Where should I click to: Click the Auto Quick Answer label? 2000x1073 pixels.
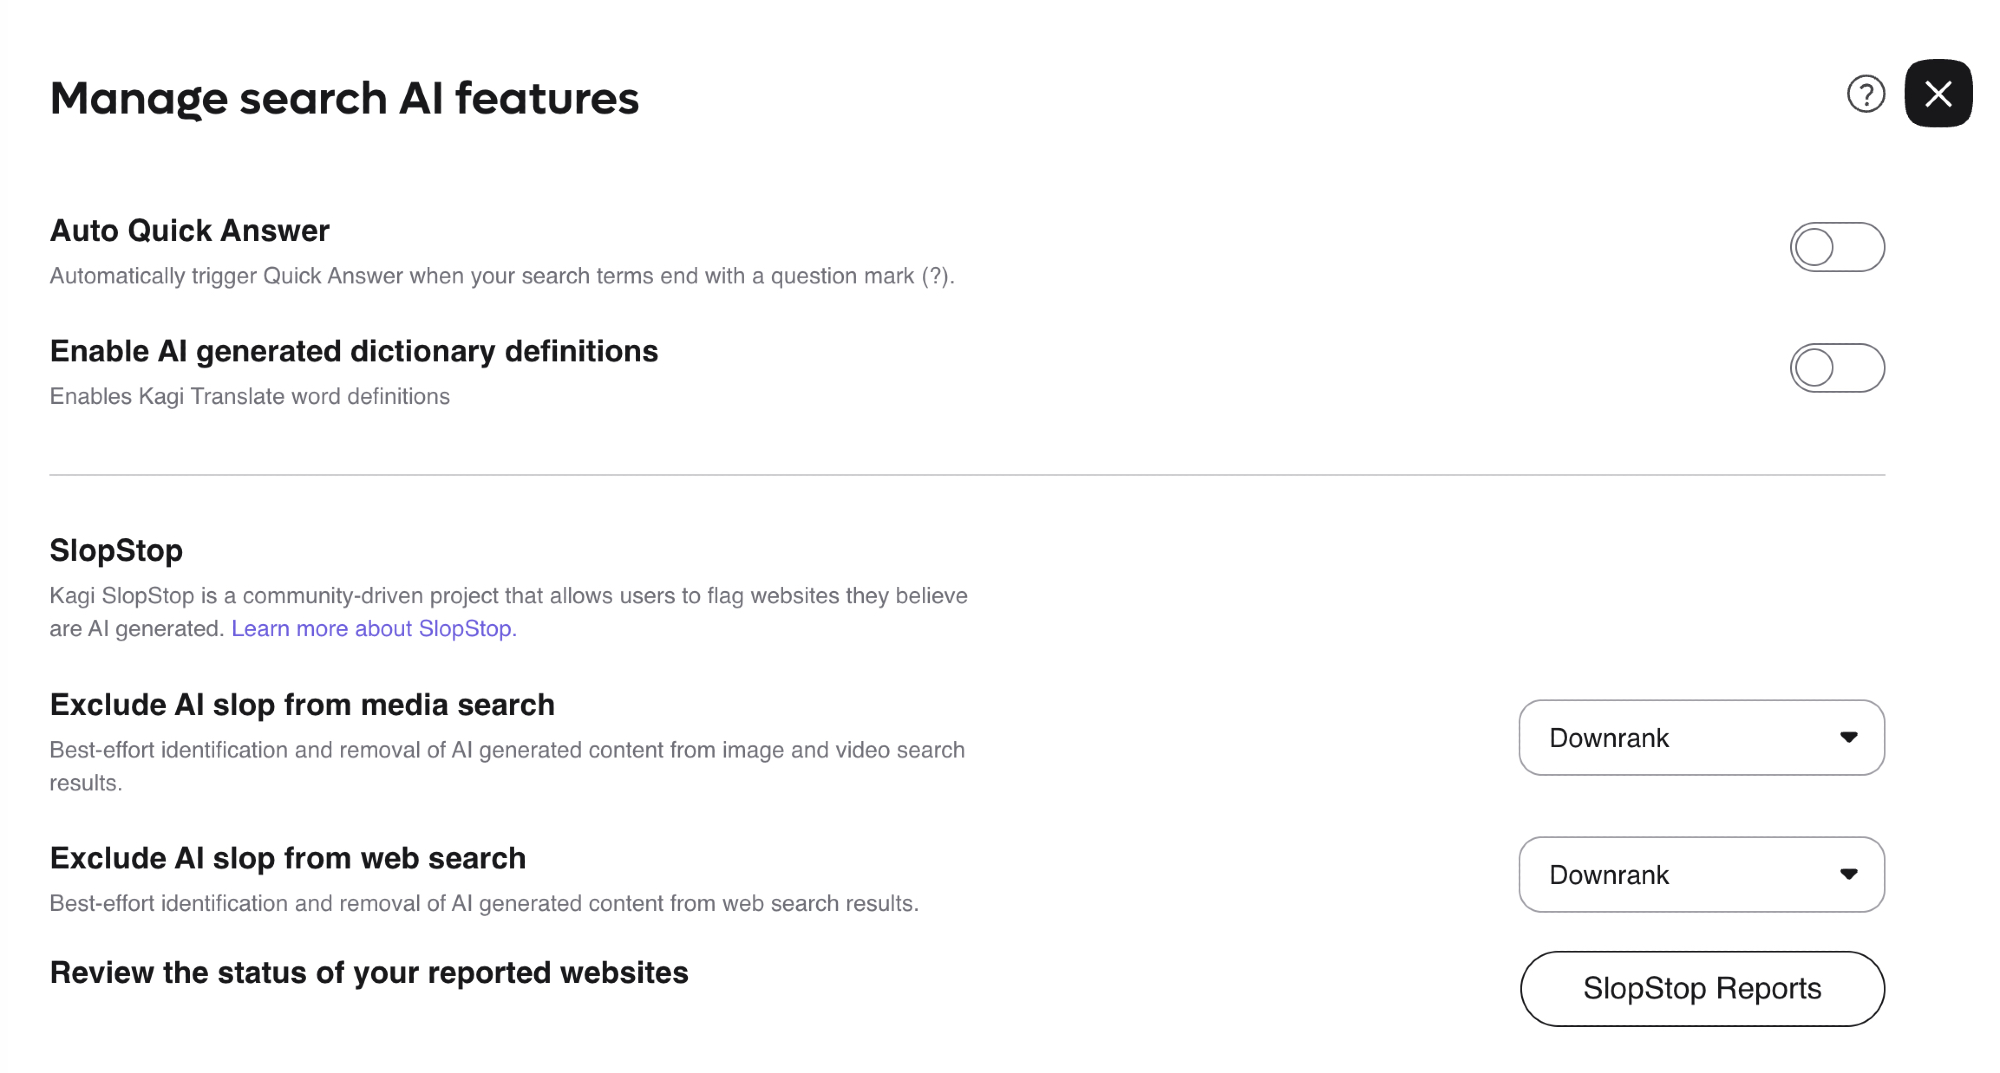pos(190,231)
